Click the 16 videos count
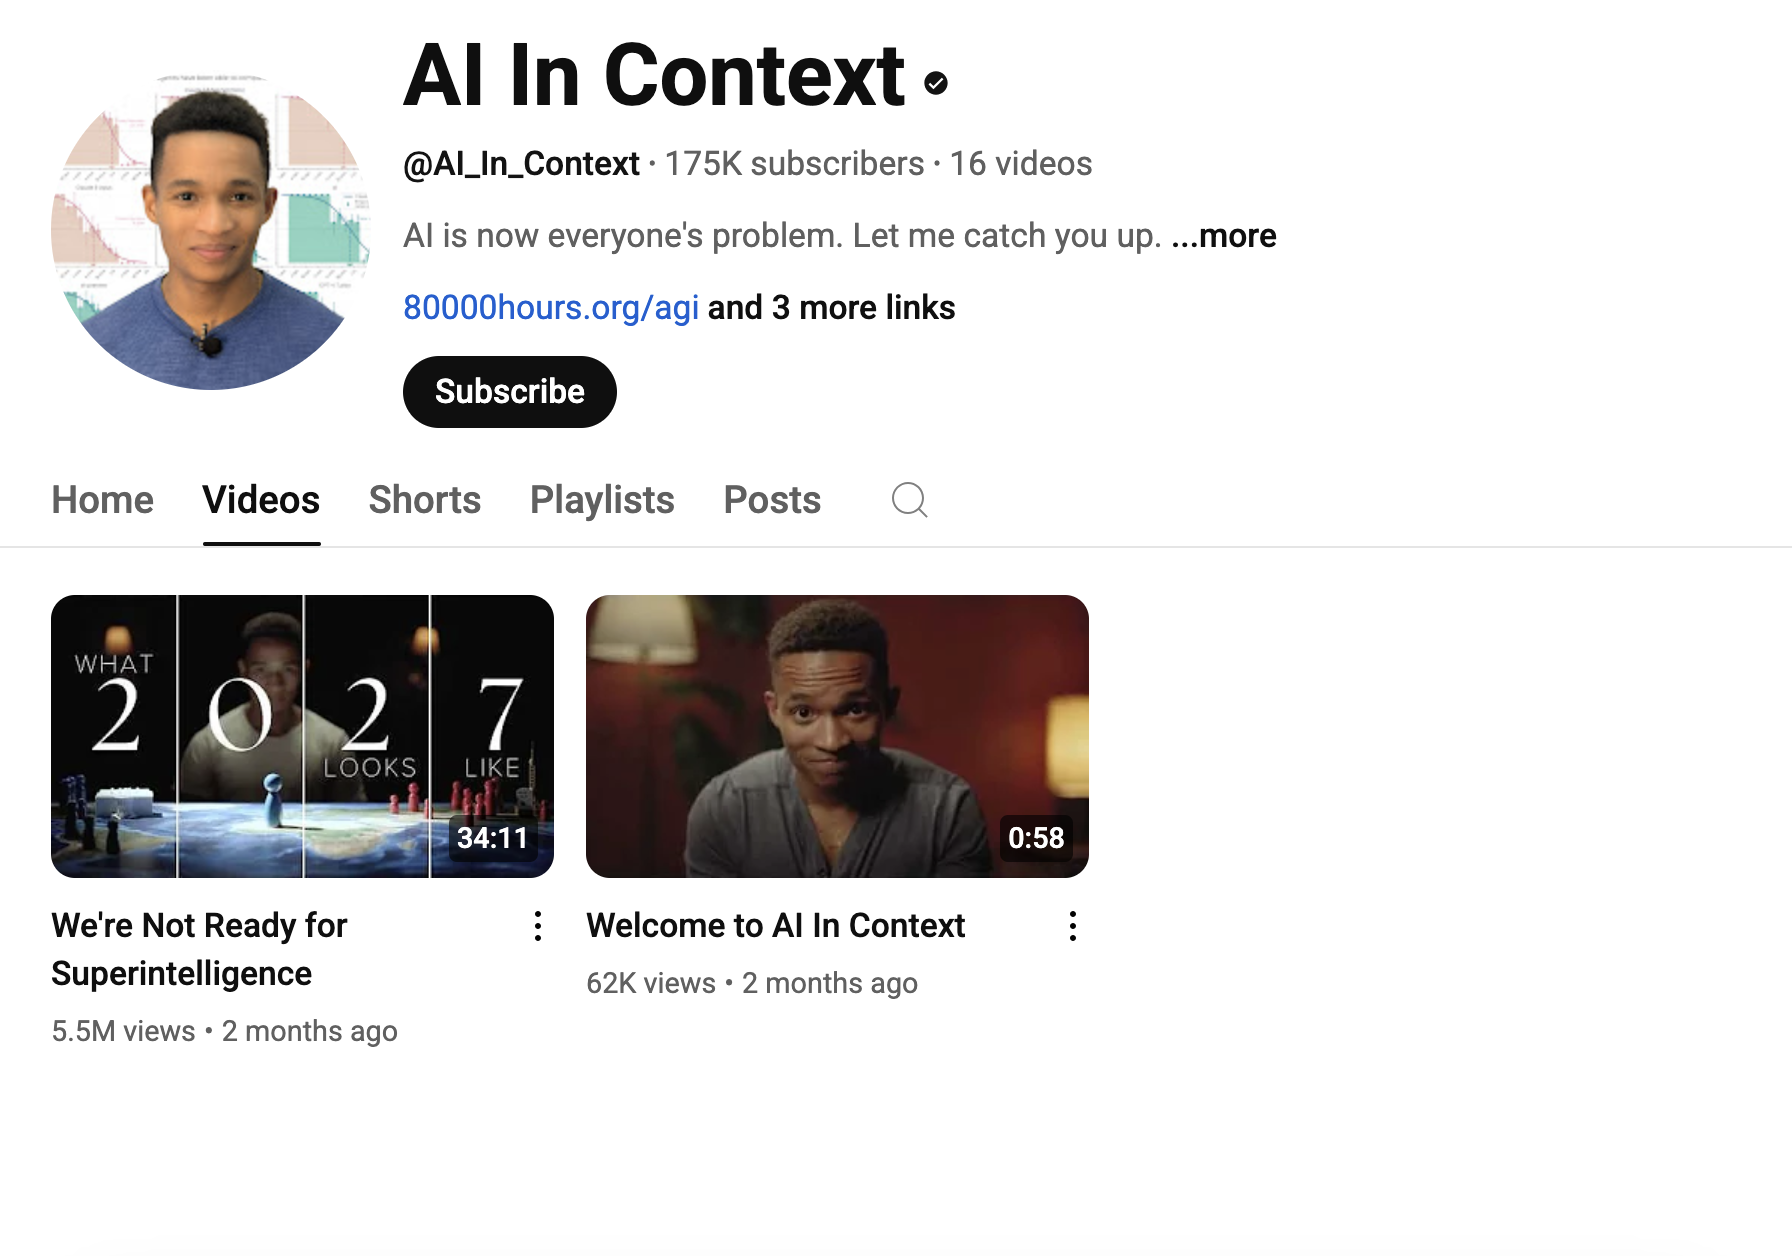 [1021, 164]
